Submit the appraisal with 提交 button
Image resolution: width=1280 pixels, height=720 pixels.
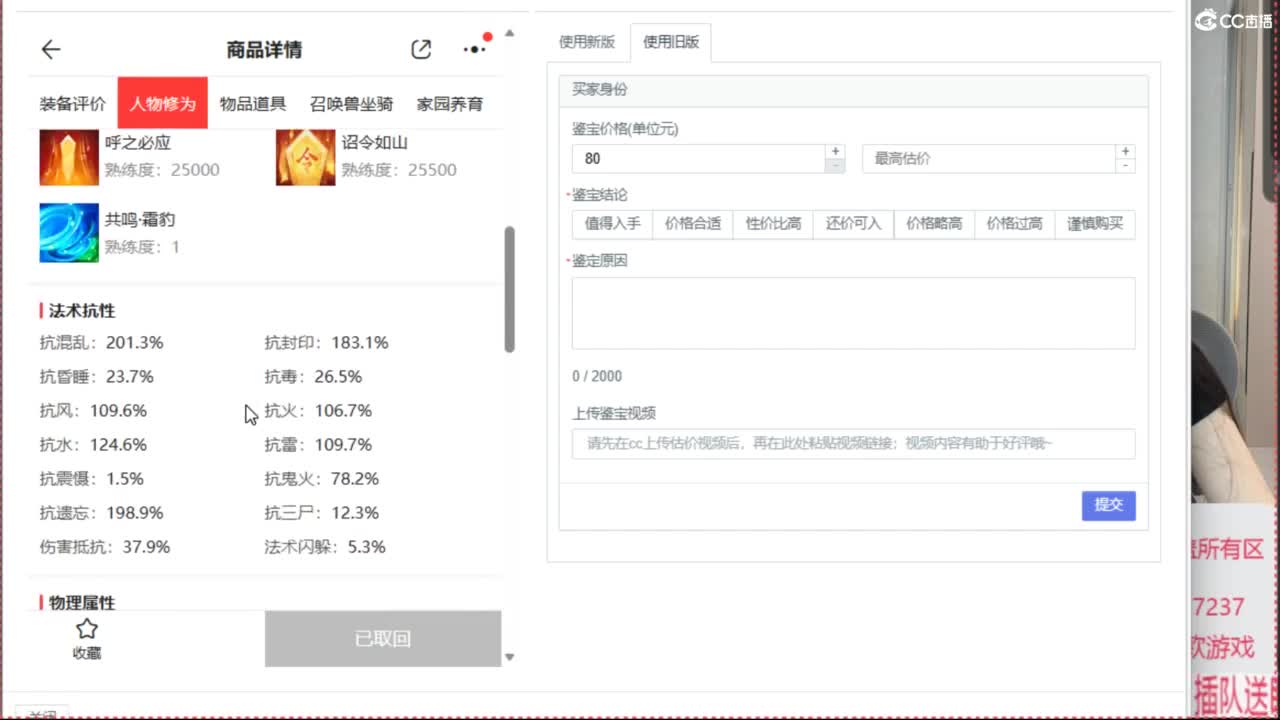pos(1109,505)
